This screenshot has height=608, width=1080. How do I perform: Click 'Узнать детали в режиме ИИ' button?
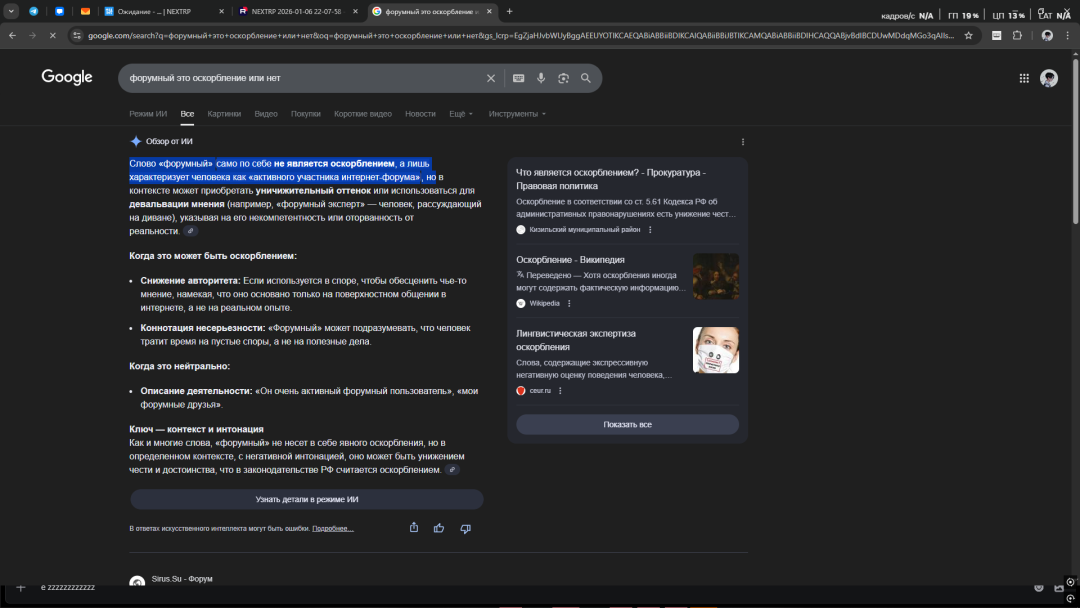pyautogui.click(x=307, y=499)
